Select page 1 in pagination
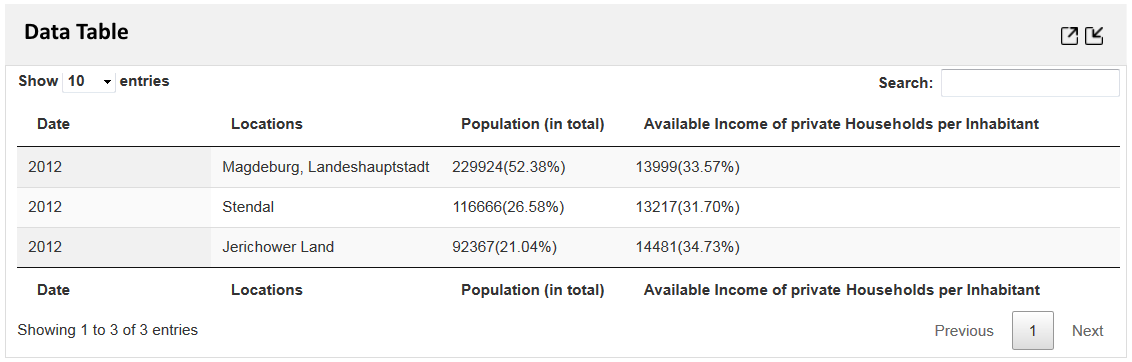1132x362 pixels. (x=1033, y=331)
